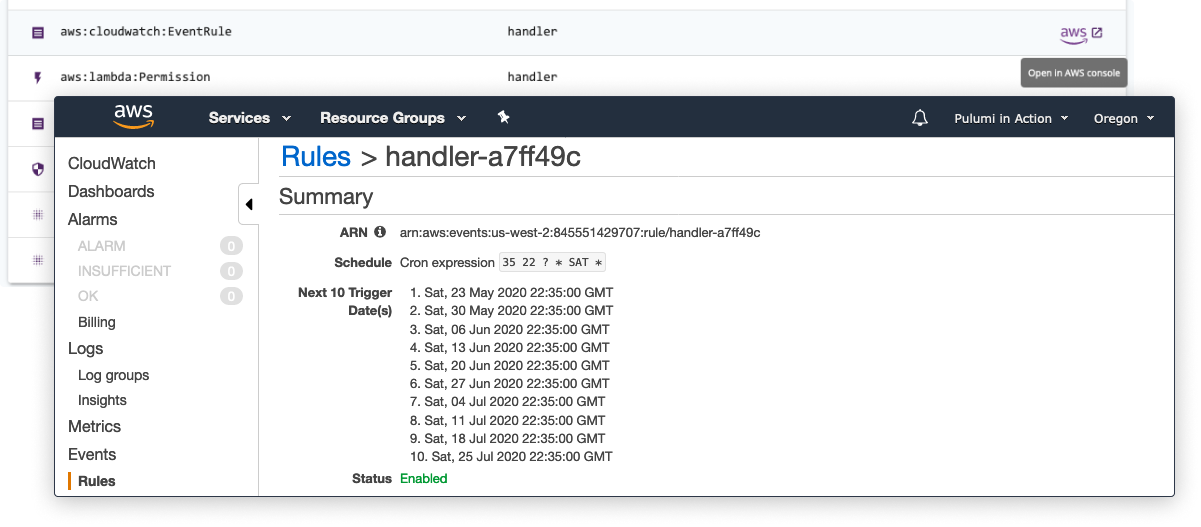Open the Pulumi in Action account menu
Image resolution: width=1201 pixels, height=527 pixels.
(1011, 118)
